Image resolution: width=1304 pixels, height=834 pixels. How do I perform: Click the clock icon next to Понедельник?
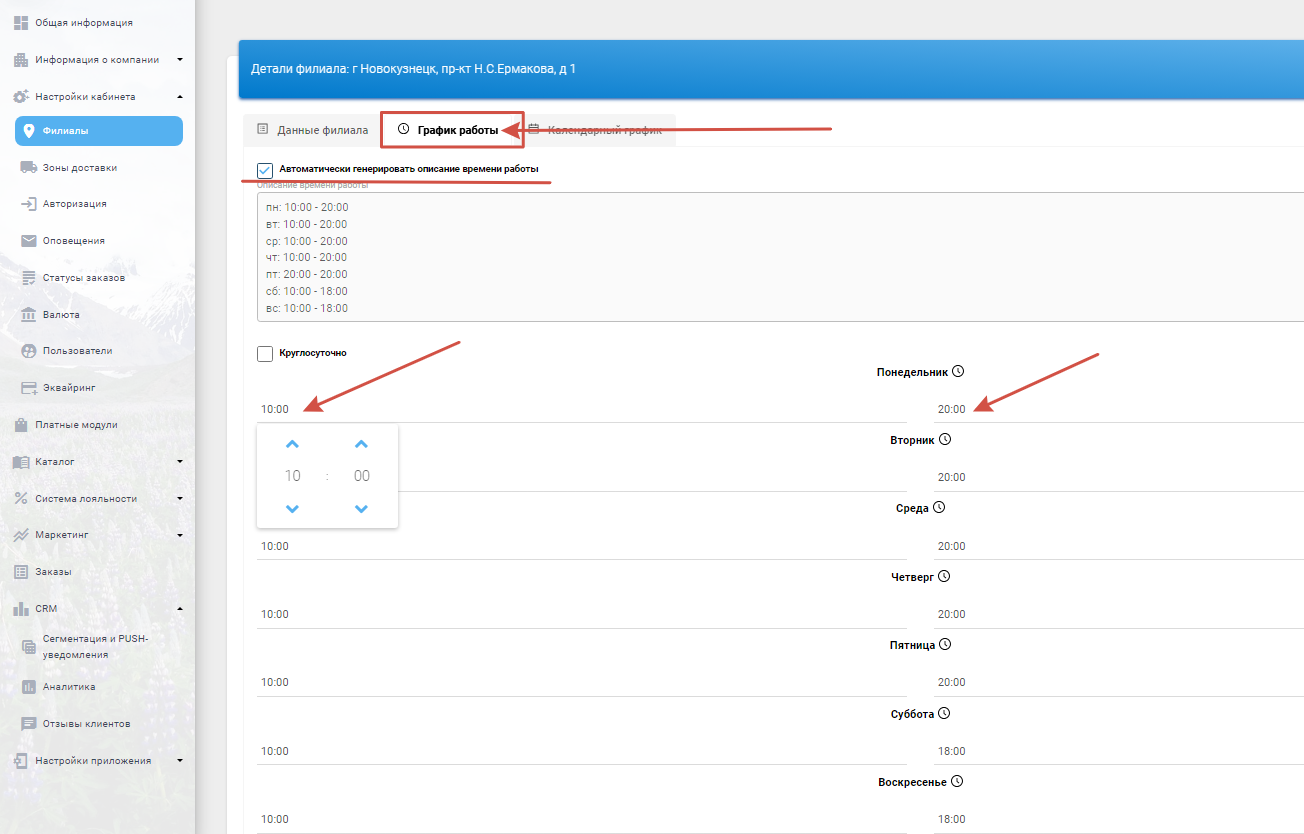pyautogui.click(x=958, y=371)
